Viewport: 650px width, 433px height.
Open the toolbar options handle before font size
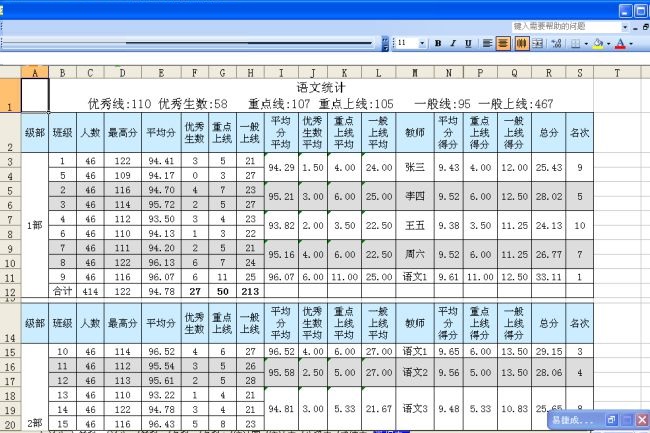point(385,44)
